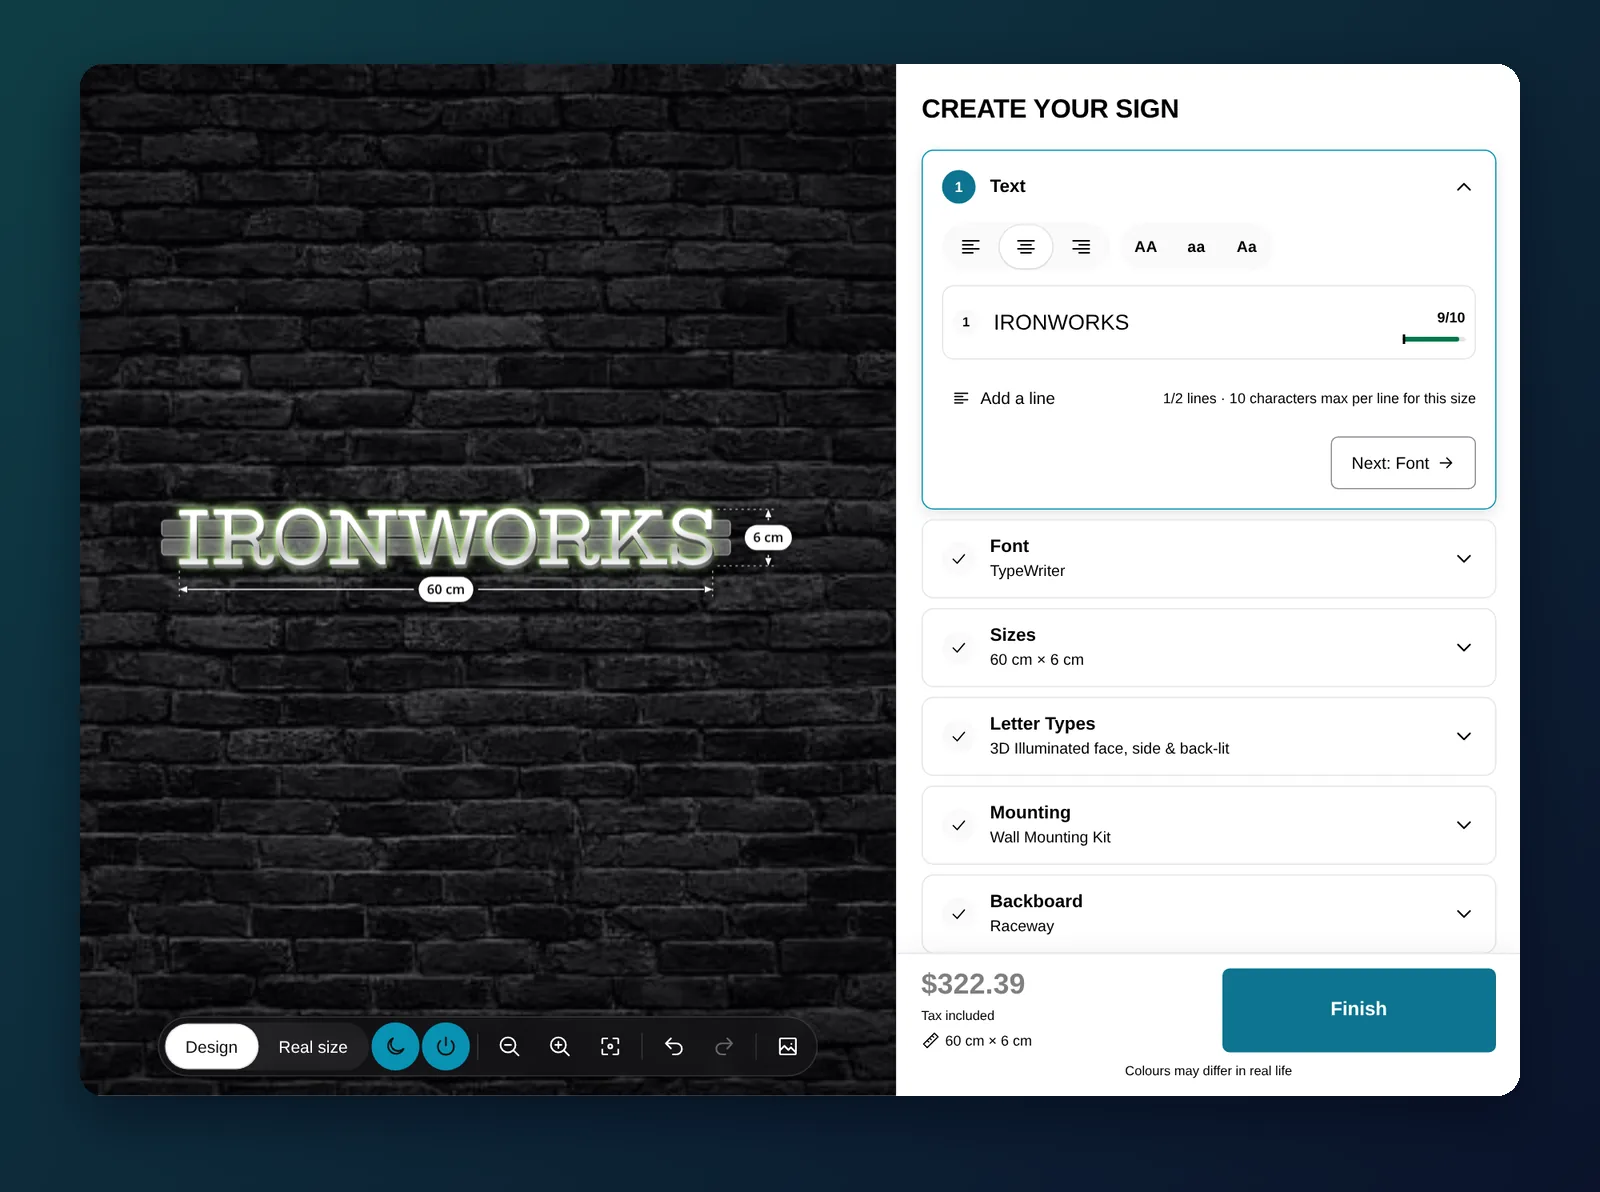Redo the last change
The image size is (1600, 1192).
click(x=724, y=1047)
